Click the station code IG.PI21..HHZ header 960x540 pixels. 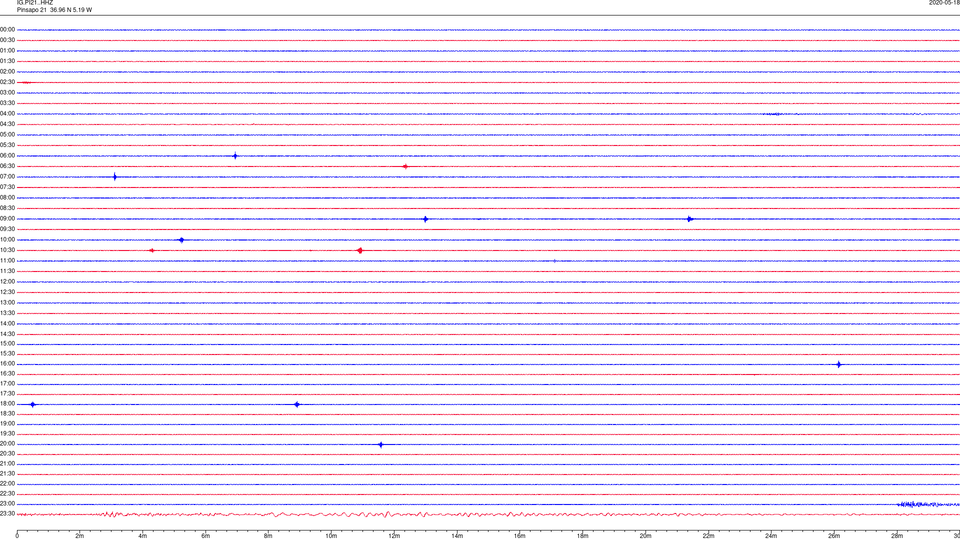coord(35,2)
